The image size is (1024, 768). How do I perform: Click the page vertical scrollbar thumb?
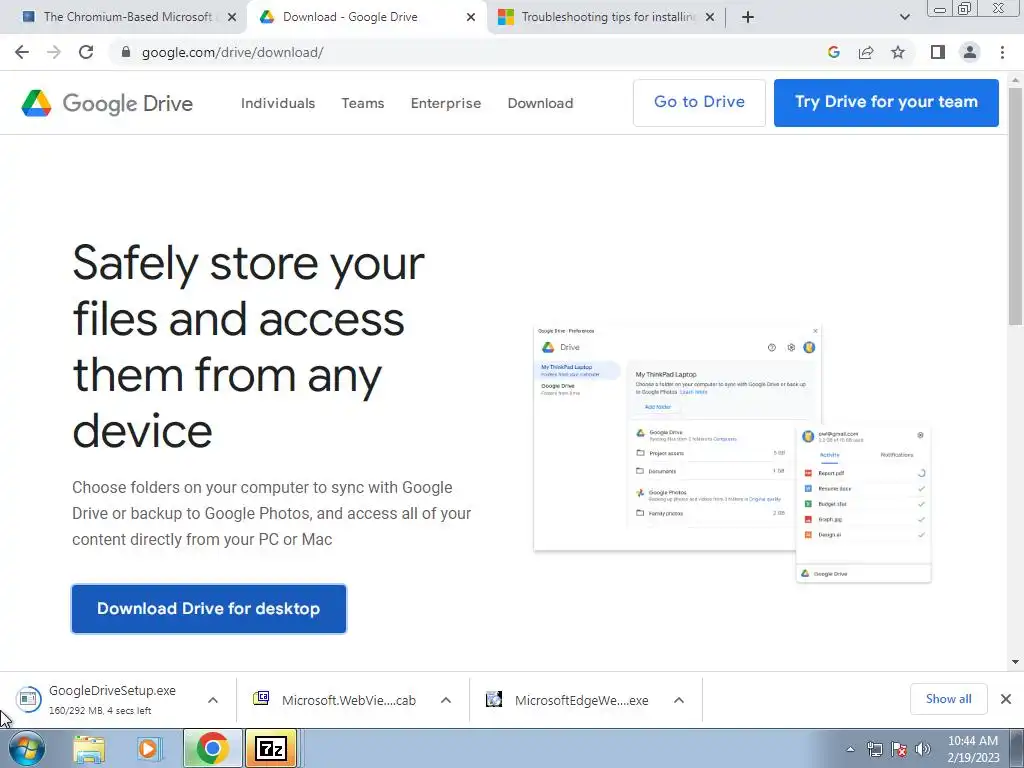1015,206
